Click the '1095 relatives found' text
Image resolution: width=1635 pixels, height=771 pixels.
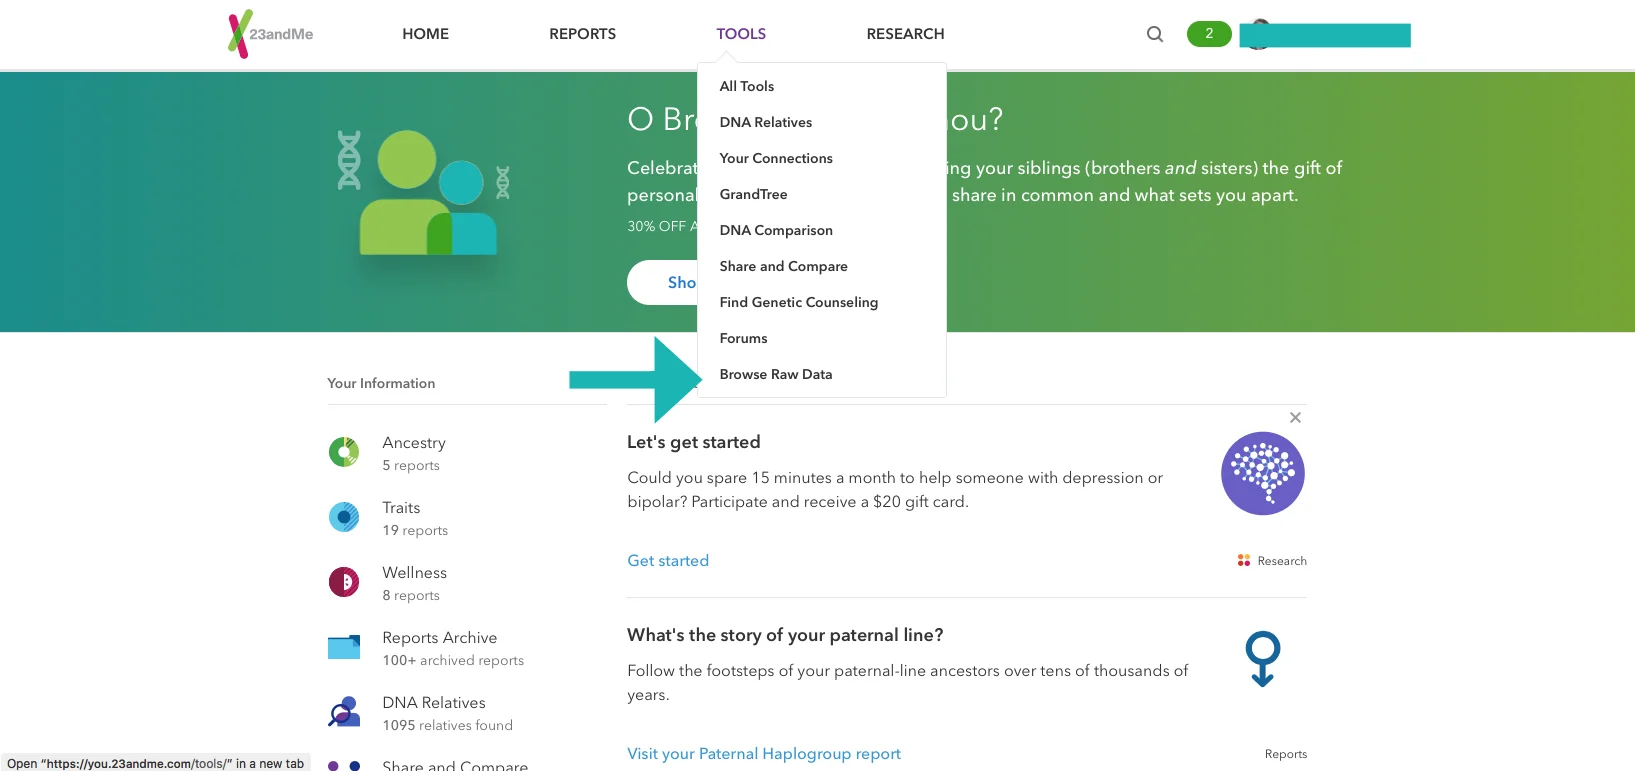click(x=447, y=725)
